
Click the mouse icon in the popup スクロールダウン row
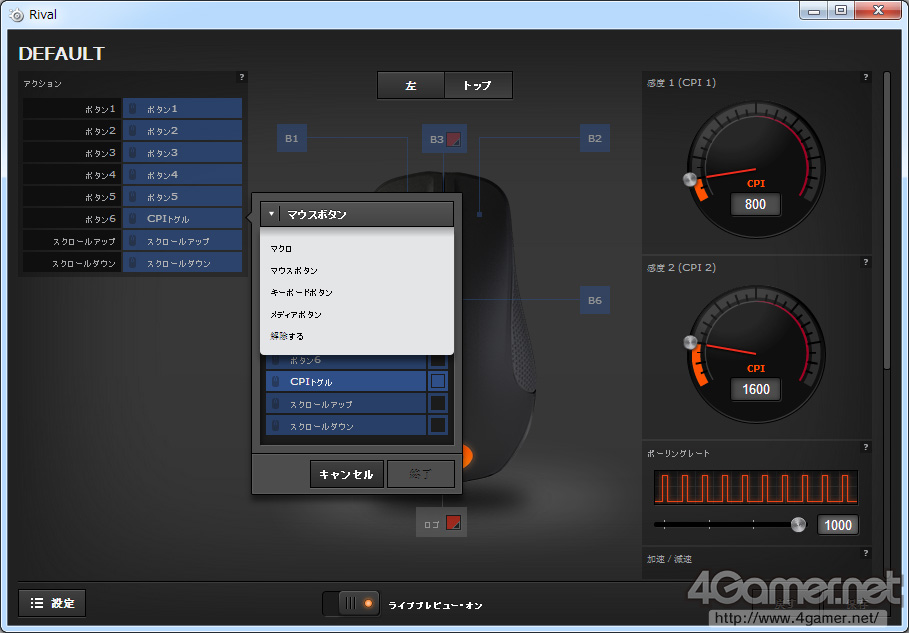coord(276,425)
